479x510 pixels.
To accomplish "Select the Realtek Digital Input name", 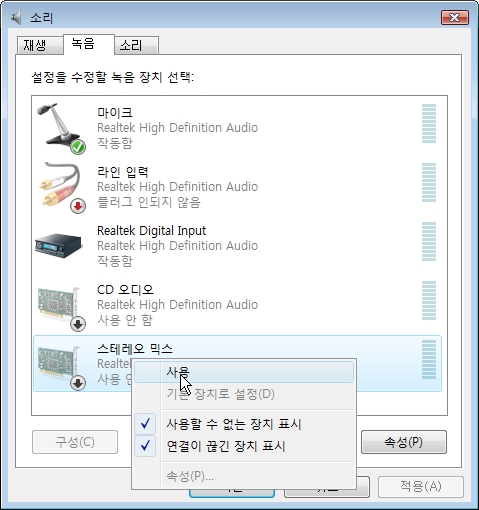I will (x=151, y=231).
